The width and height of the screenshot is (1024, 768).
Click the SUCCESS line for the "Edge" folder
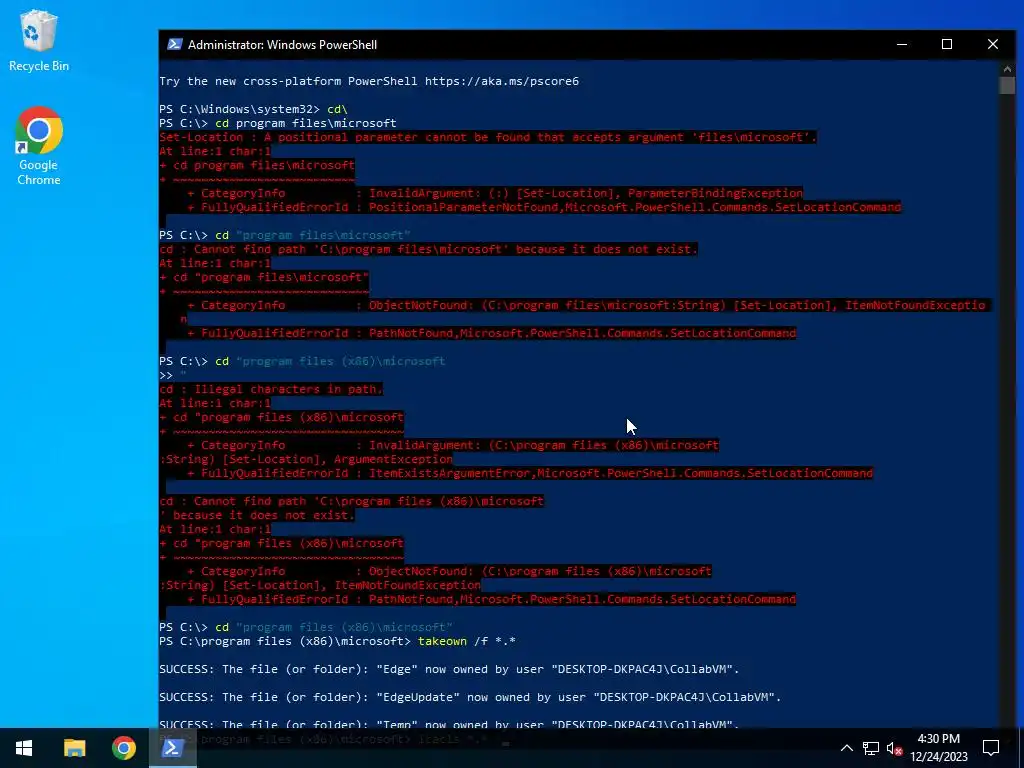[449, 669]
